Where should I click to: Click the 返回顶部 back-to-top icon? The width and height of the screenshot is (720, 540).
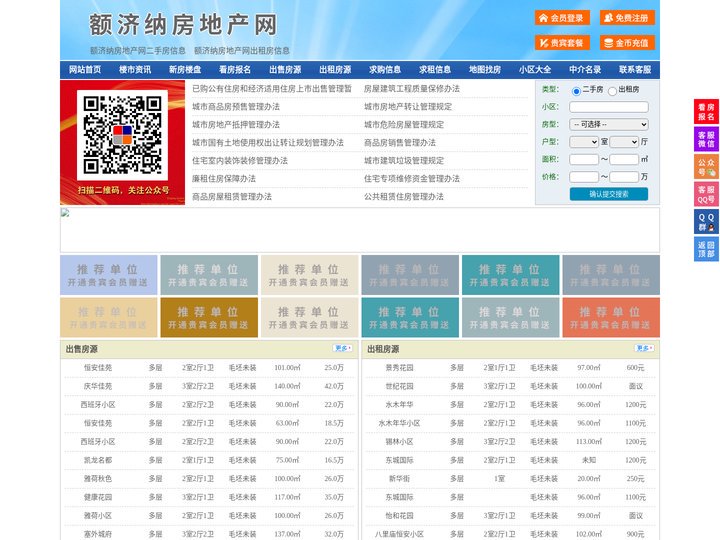tap(706, 249)
